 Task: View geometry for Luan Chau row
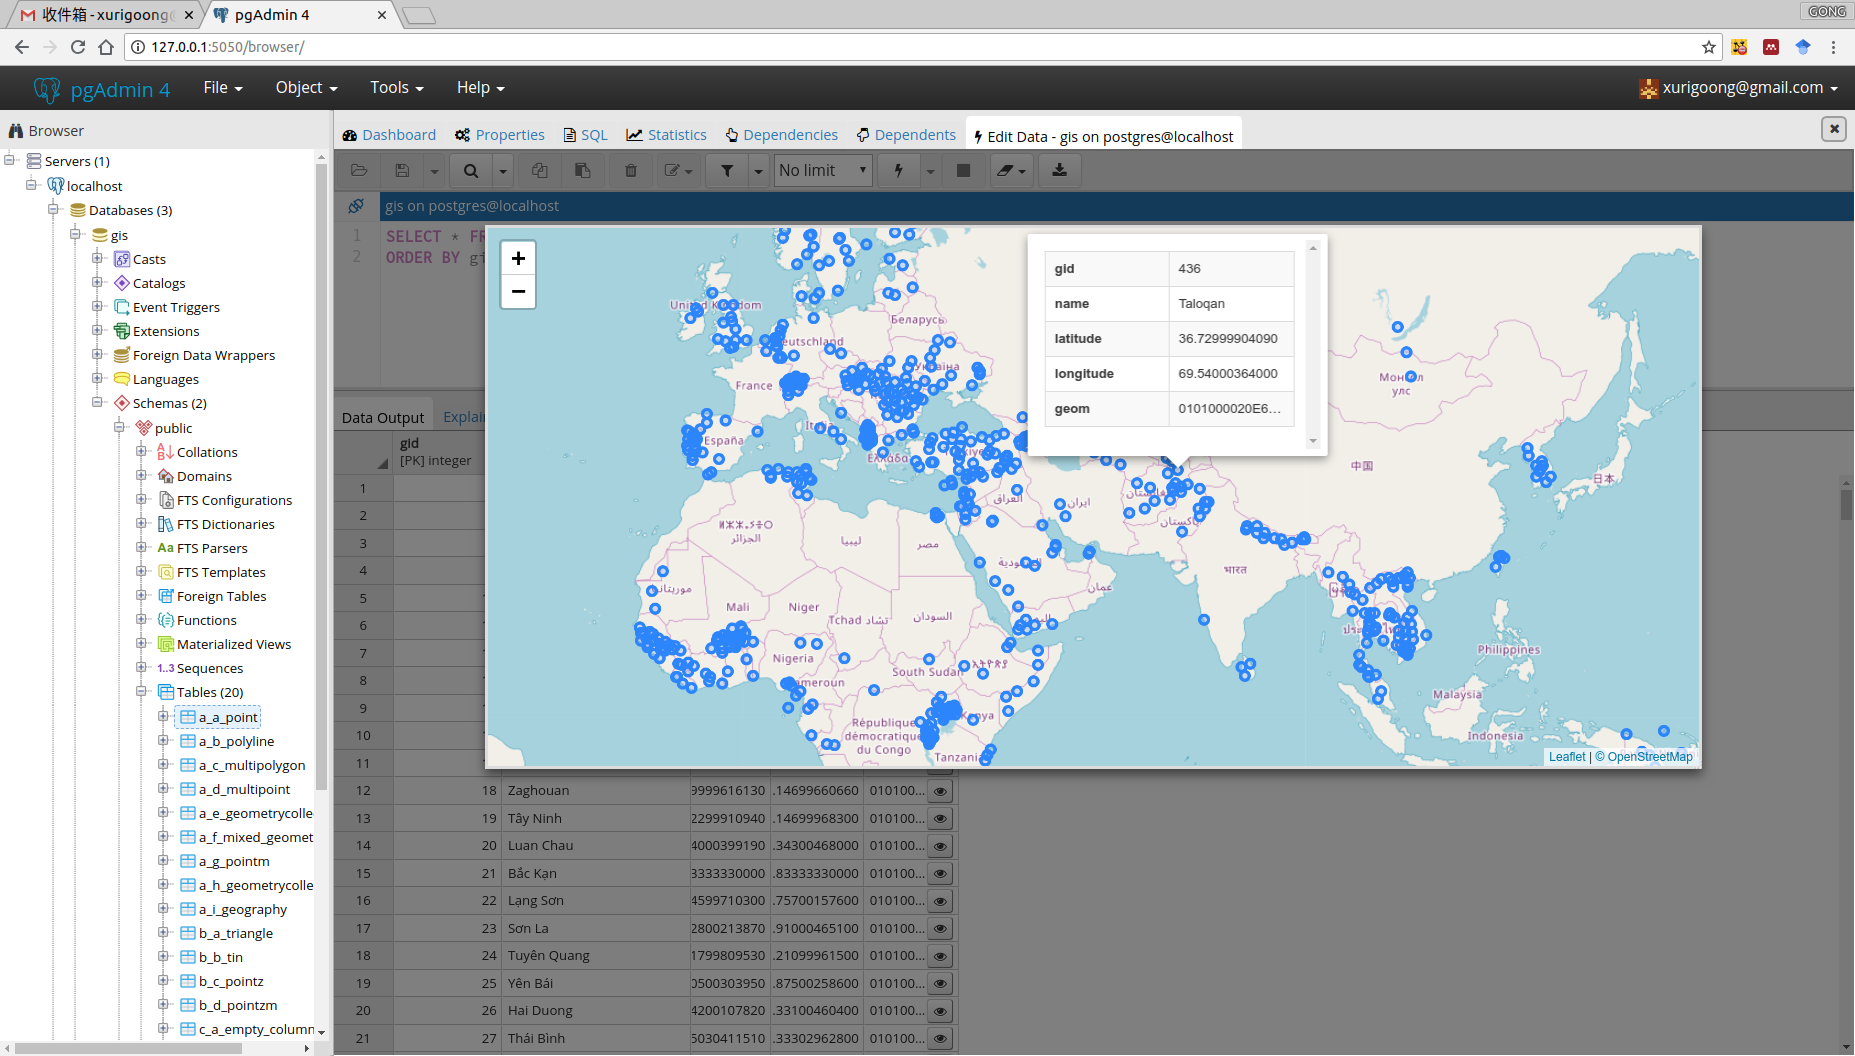coord(940,846)
